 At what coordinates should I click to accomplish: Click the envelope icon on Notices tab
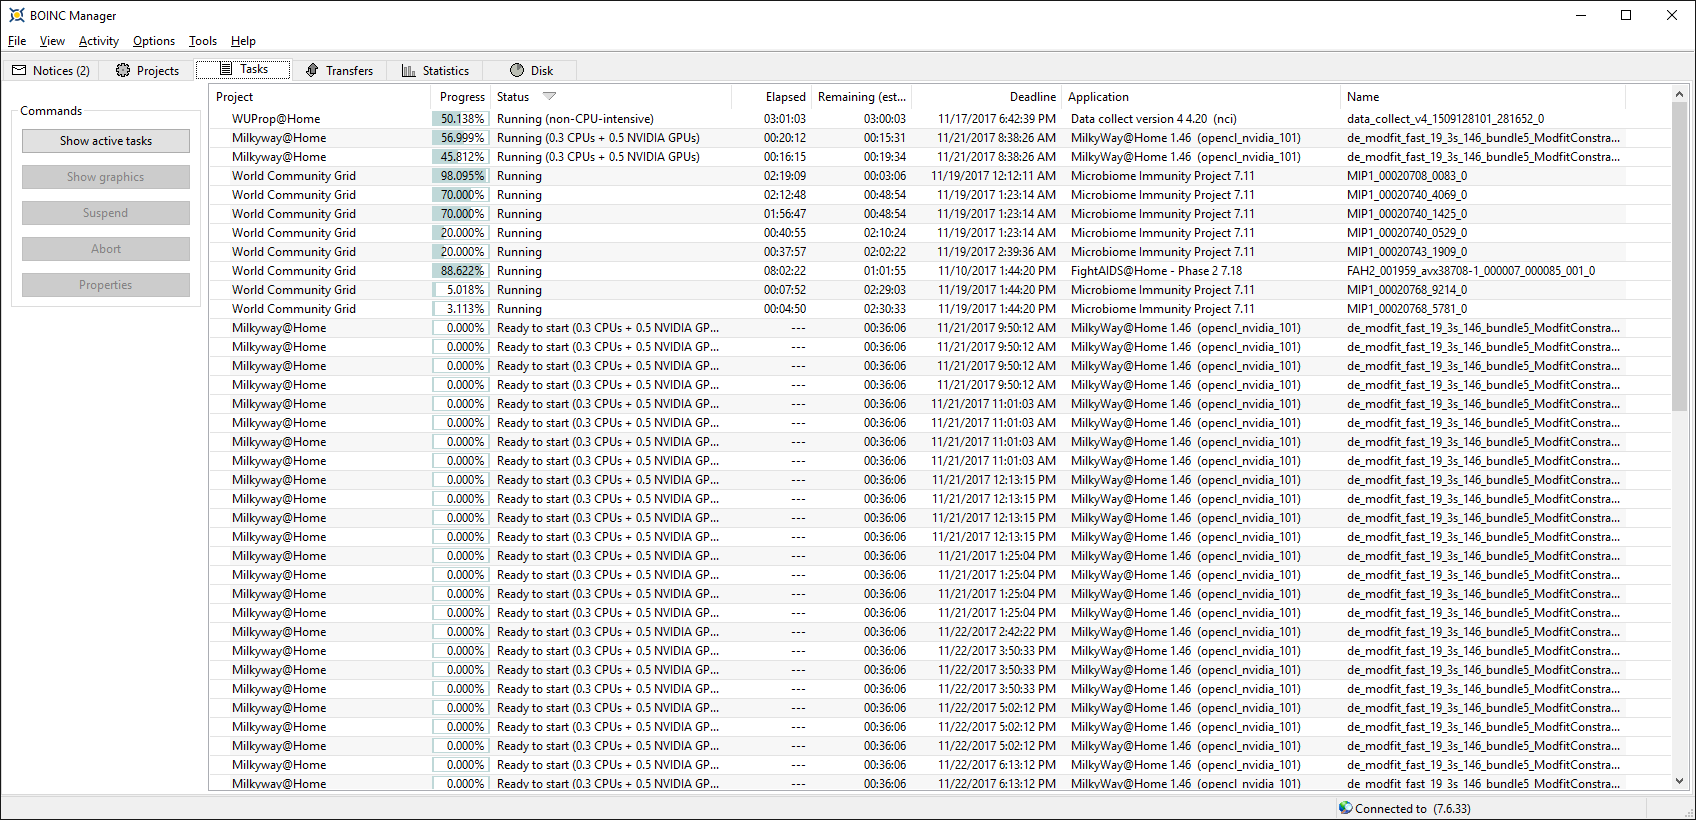(x=19, y=70)
